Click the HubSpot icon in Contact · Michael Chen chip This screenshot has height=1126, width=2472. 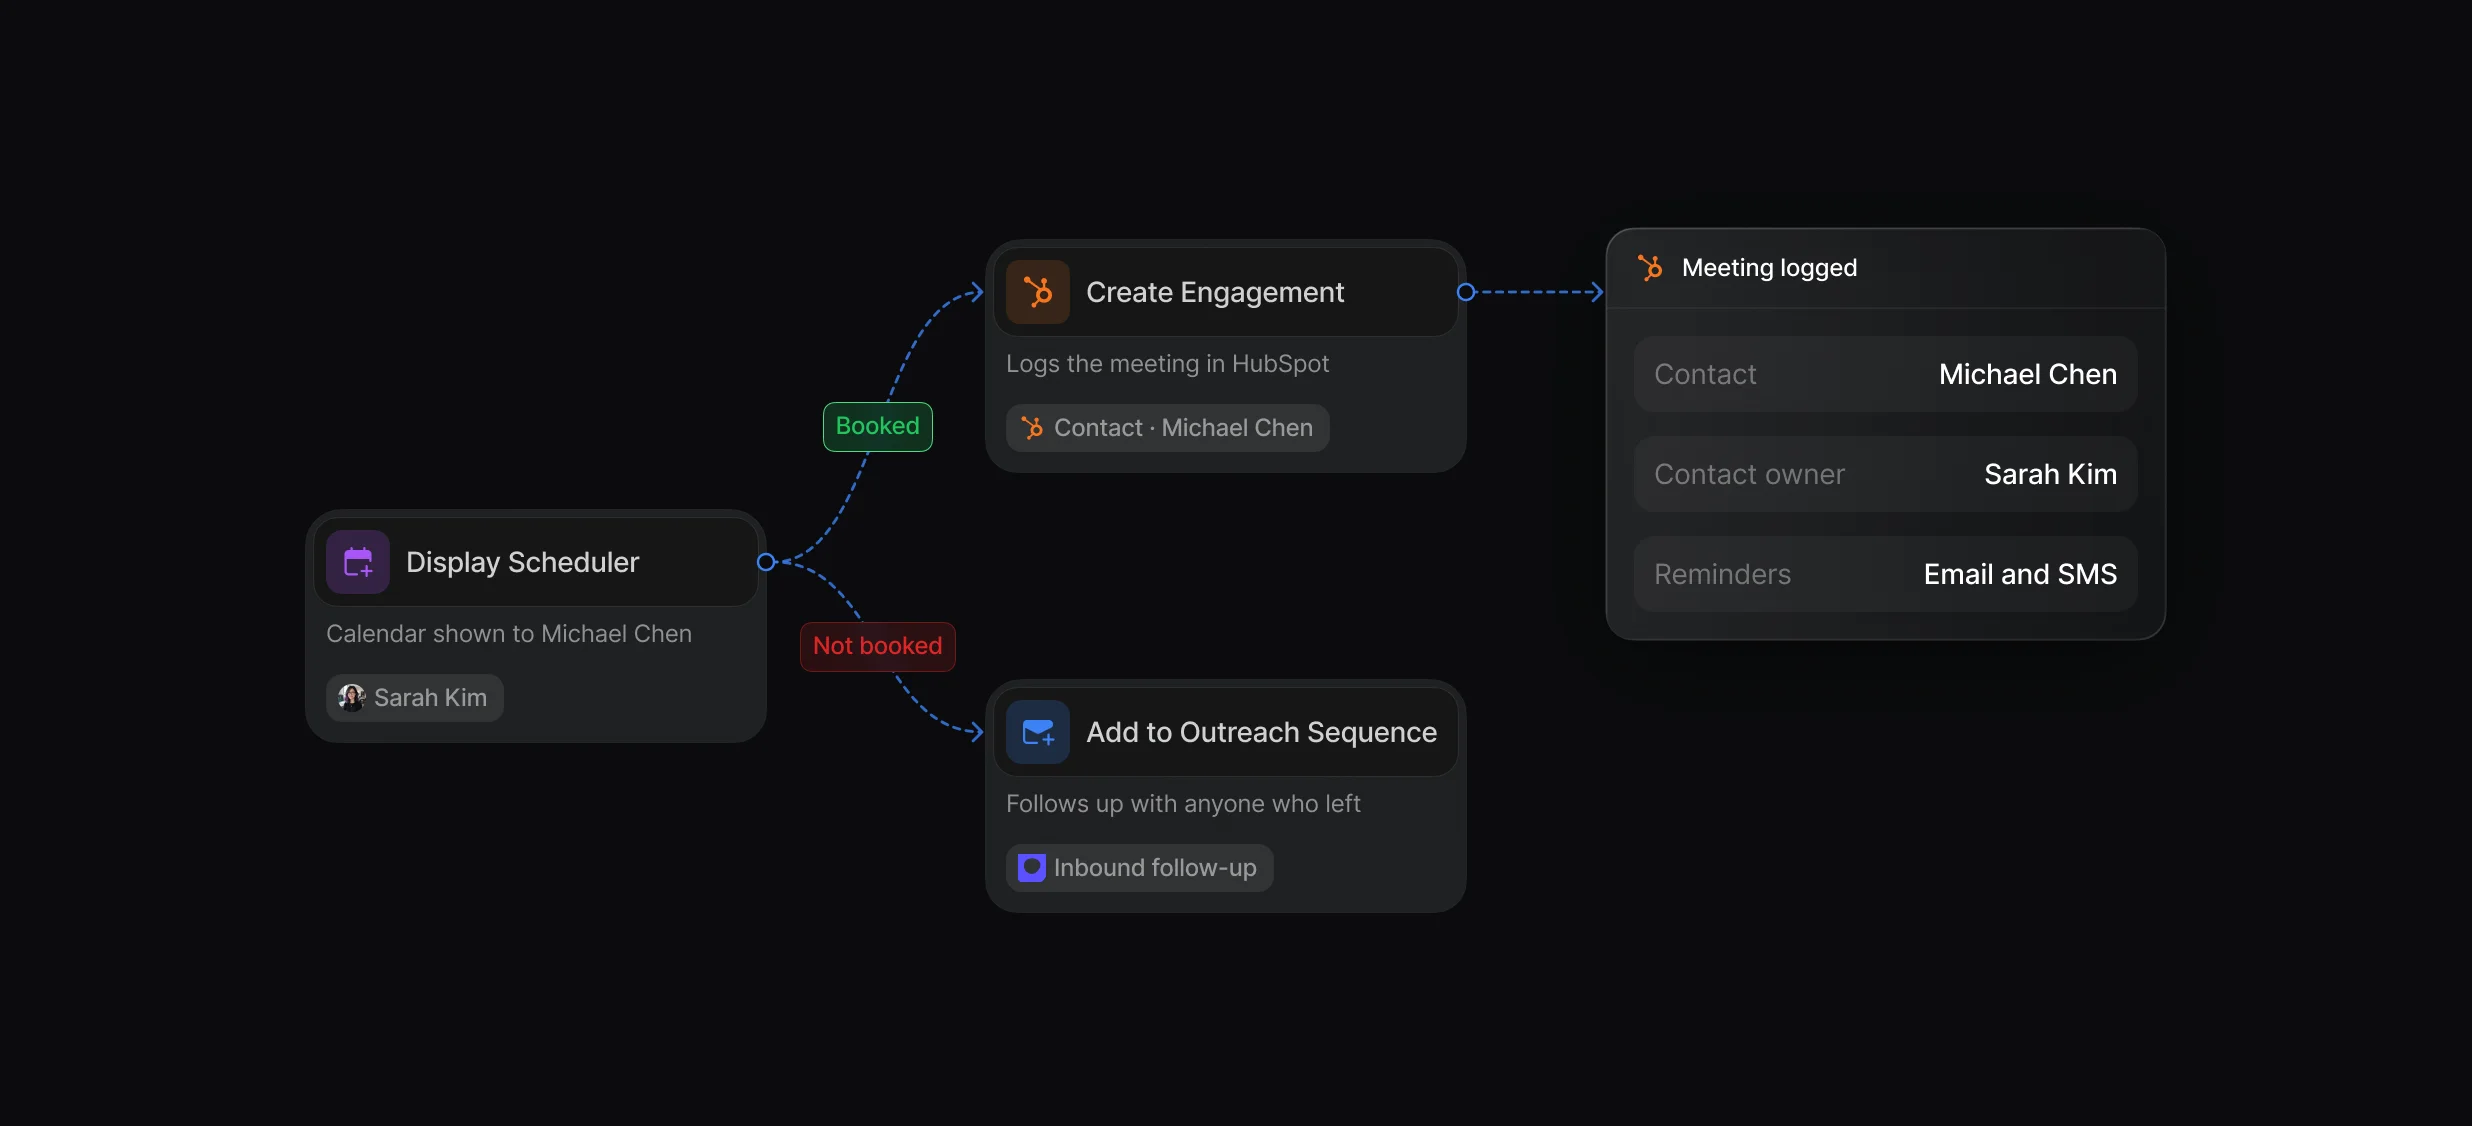(1032, 428)
